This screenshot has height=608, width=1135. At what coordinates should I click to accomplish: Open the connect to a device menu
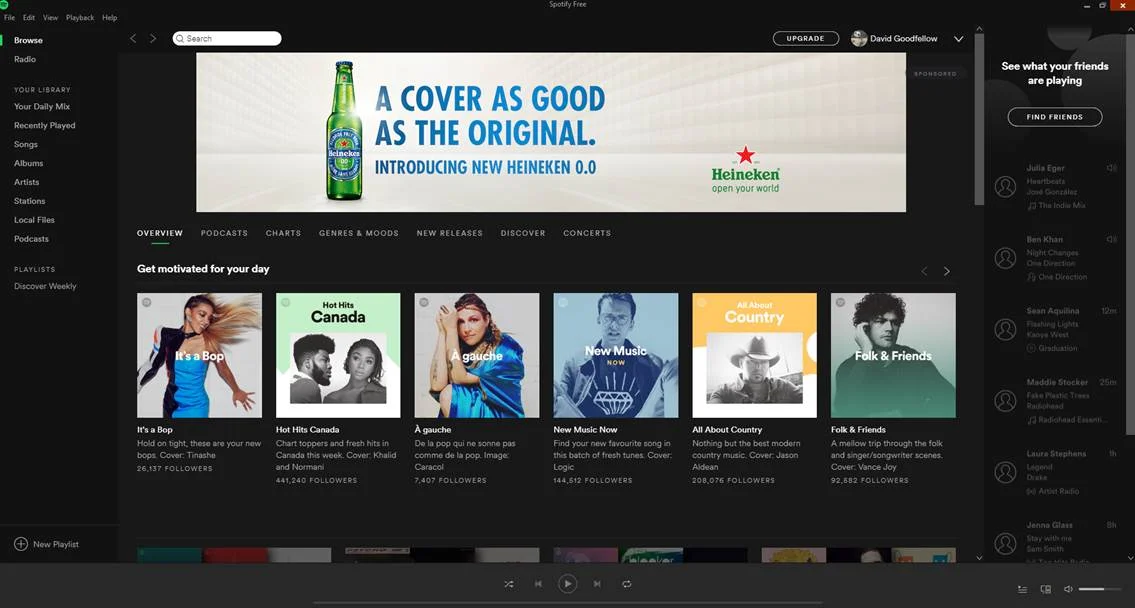[1045, 590]
